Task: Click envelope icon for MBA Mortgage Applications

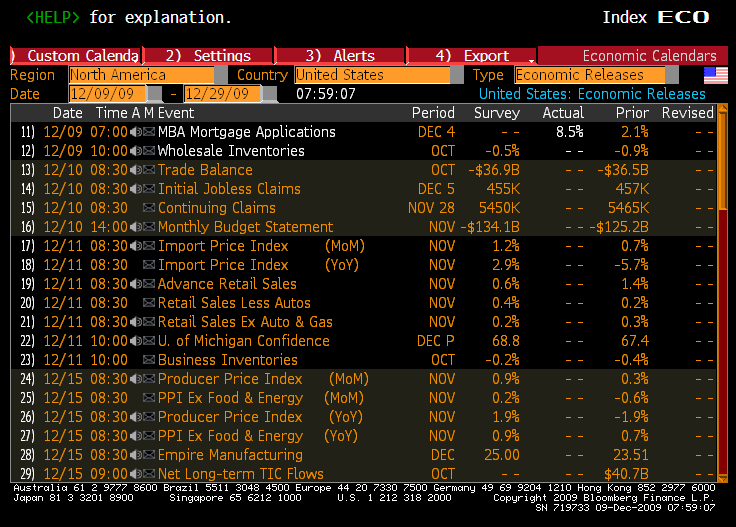Action: coord(149,132)
